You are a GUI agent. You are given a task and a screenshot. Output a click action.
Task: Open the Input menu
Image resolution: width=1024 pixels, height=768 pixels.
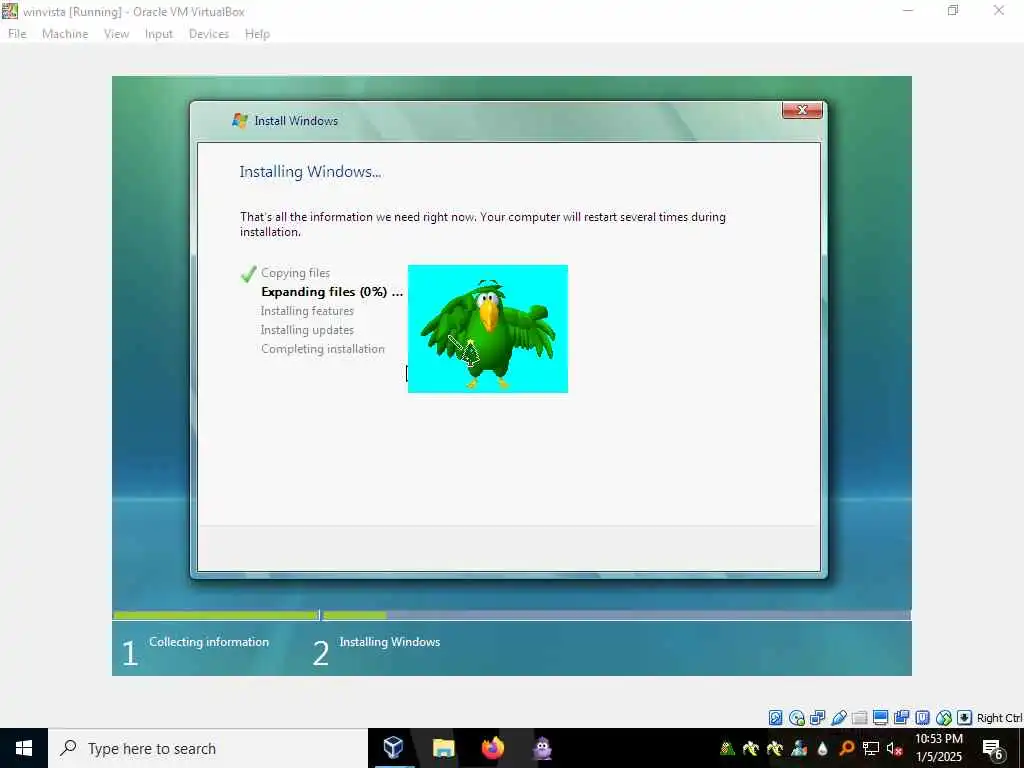(x=159, y=34)
